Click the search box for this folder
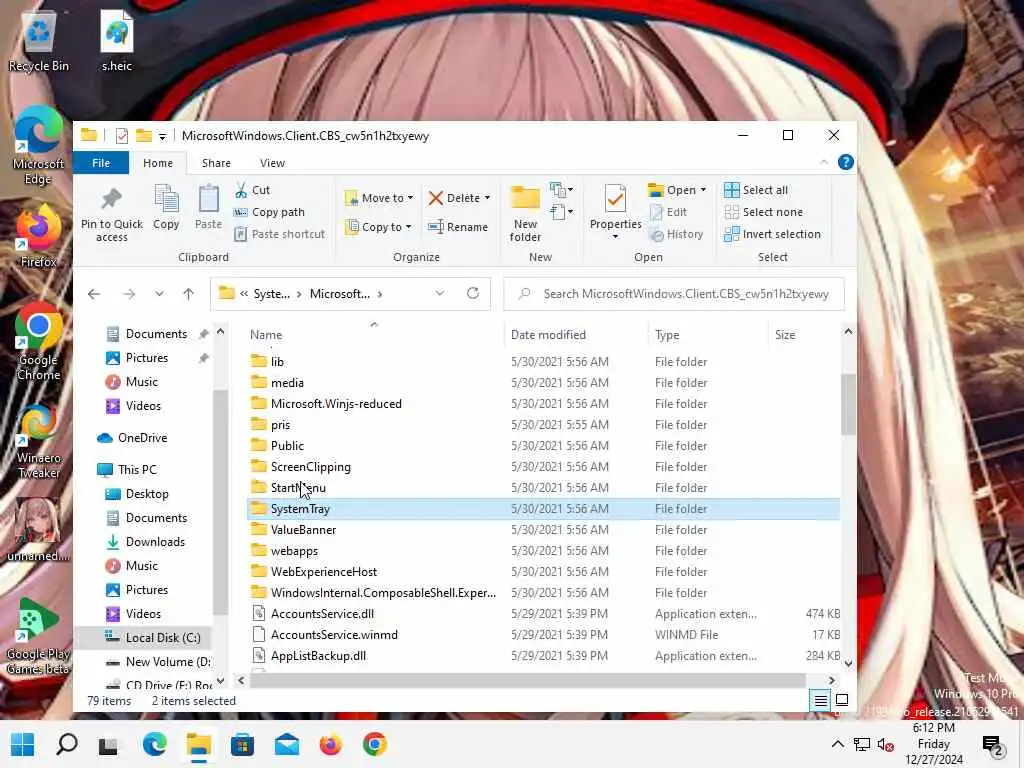 tap(674, 294)
